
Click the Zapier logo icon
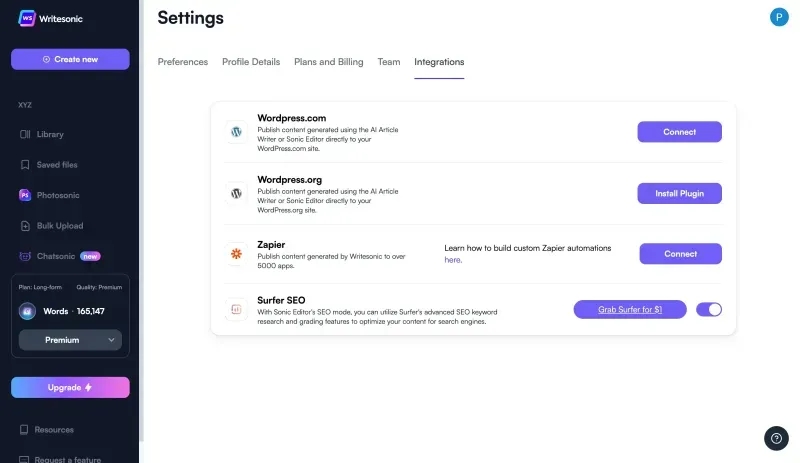pyautogui.click(x=236, y=254)
